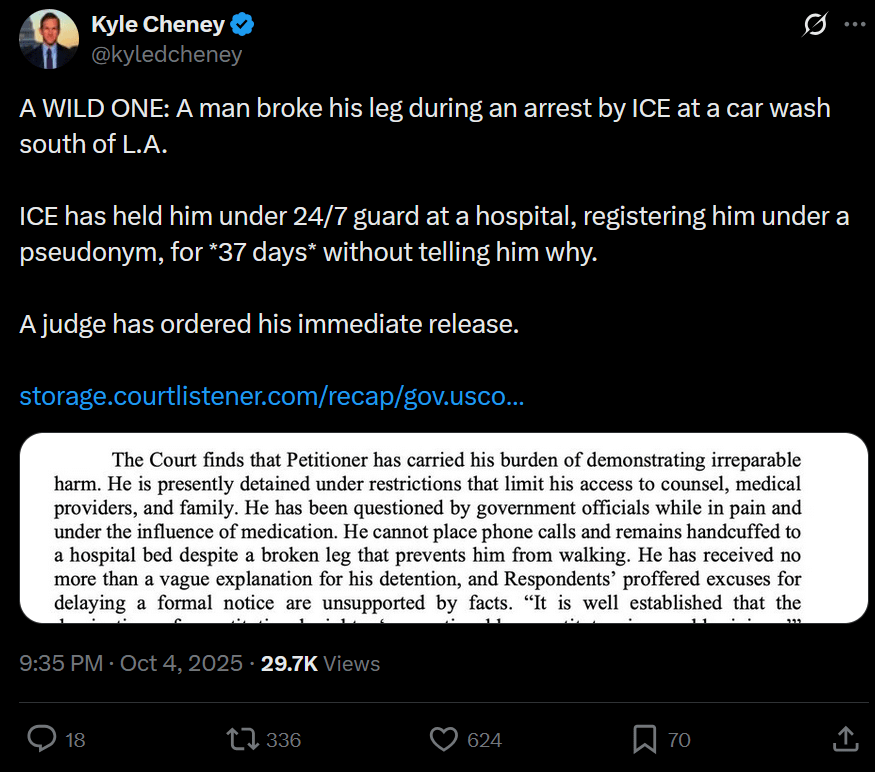Bookmark this post via bookmark icon

pyautogui.click(x=644, y=739)
